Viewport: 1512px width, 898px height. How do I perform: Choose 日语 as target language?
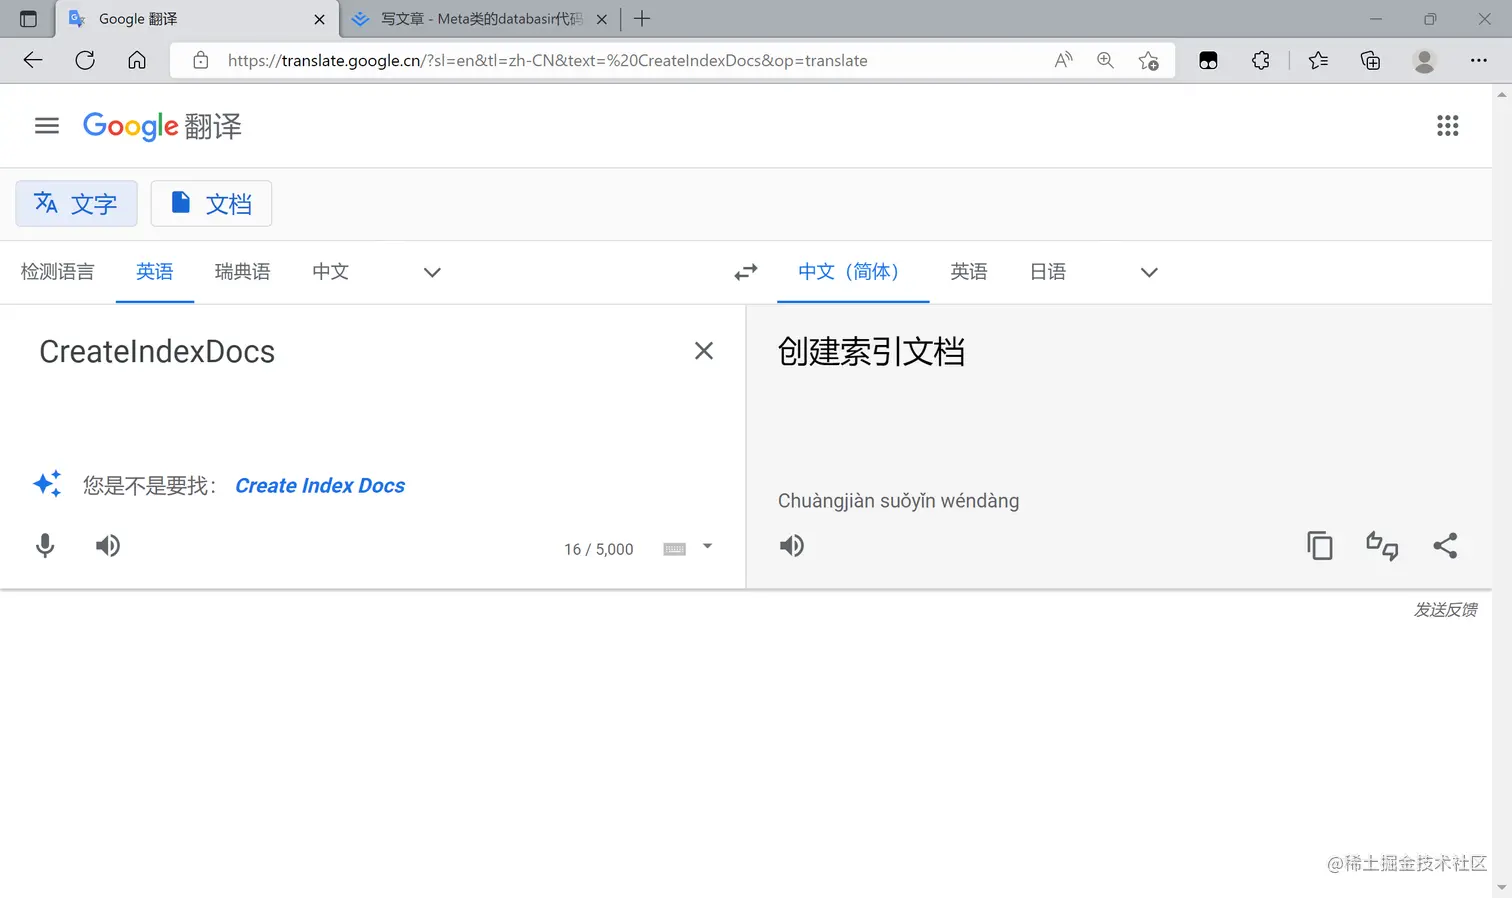[x=1048, y=272]
